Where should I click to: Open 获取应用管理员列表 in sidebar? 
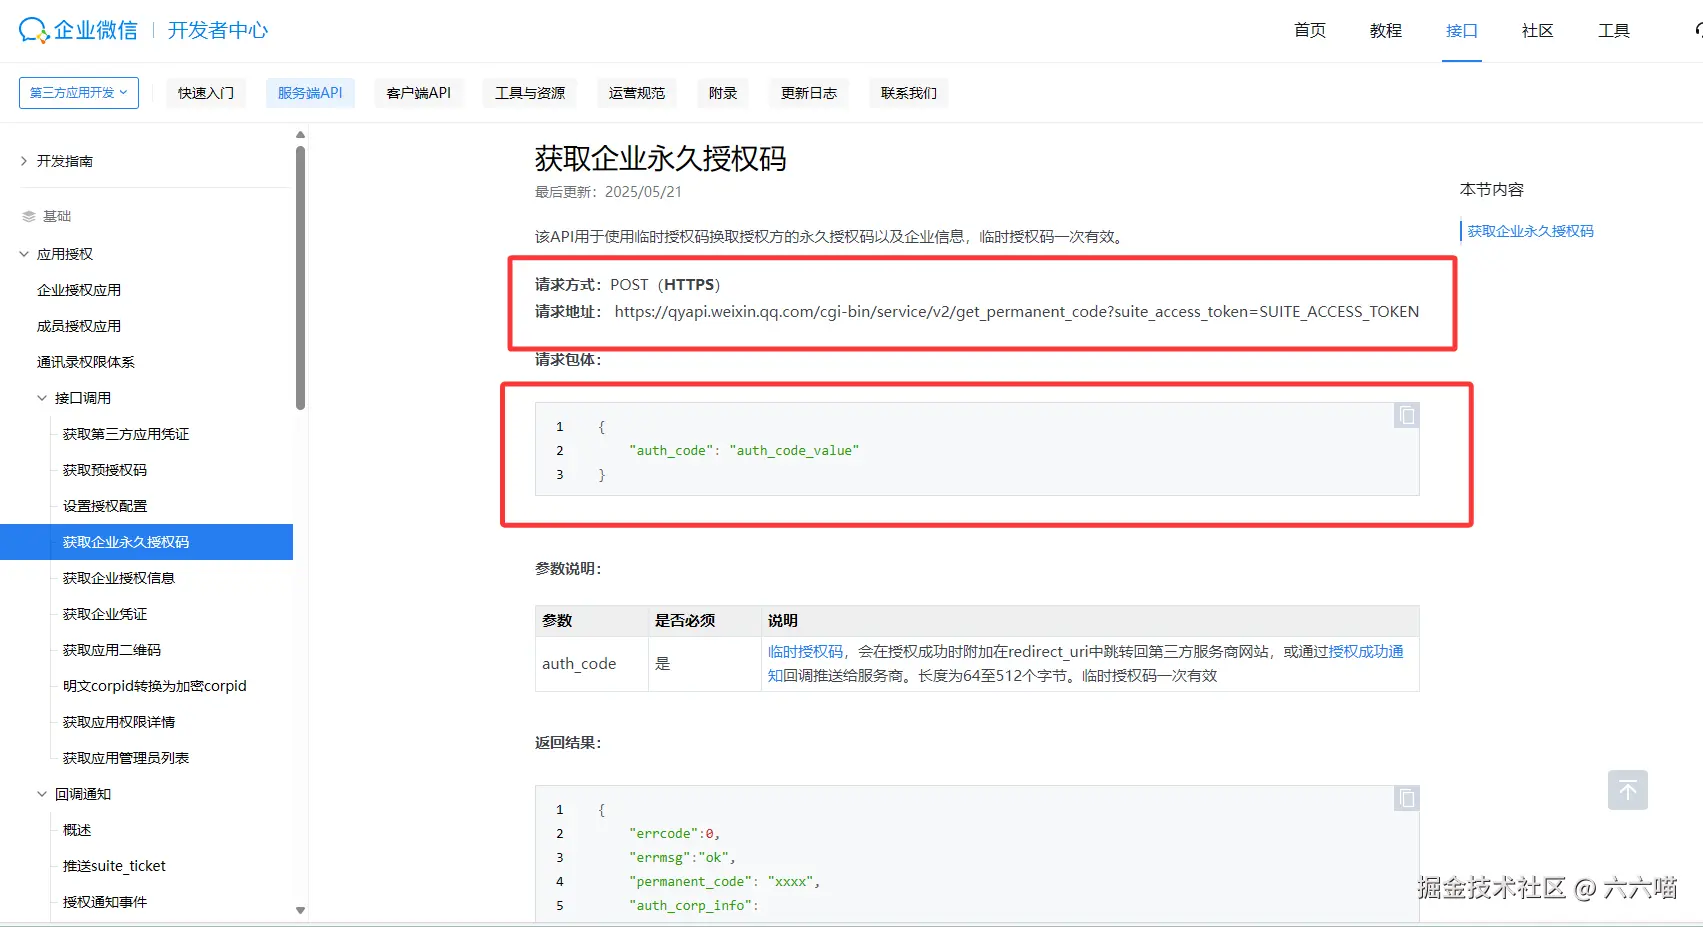(126, 758)
